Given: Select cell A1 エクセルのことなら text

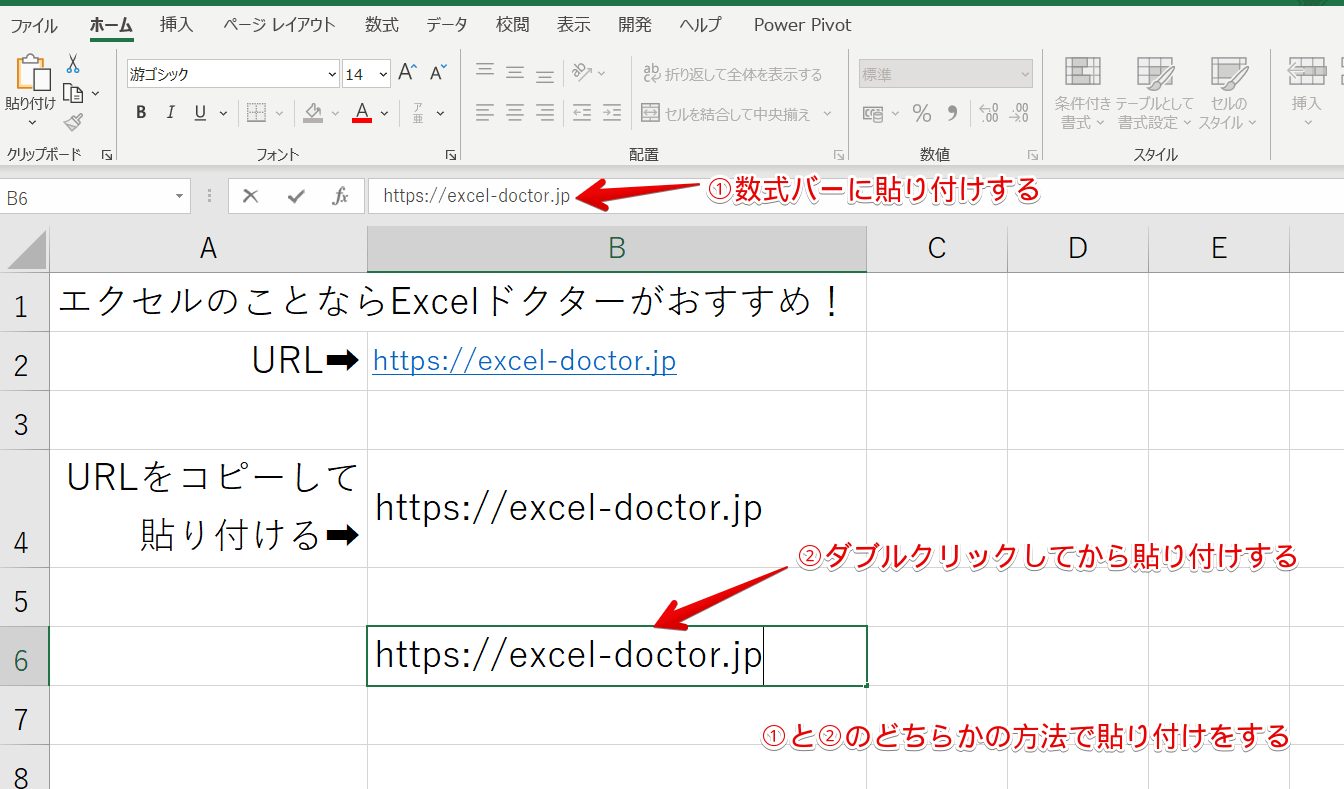Looking at the screenshot, I should click(208, 302).
